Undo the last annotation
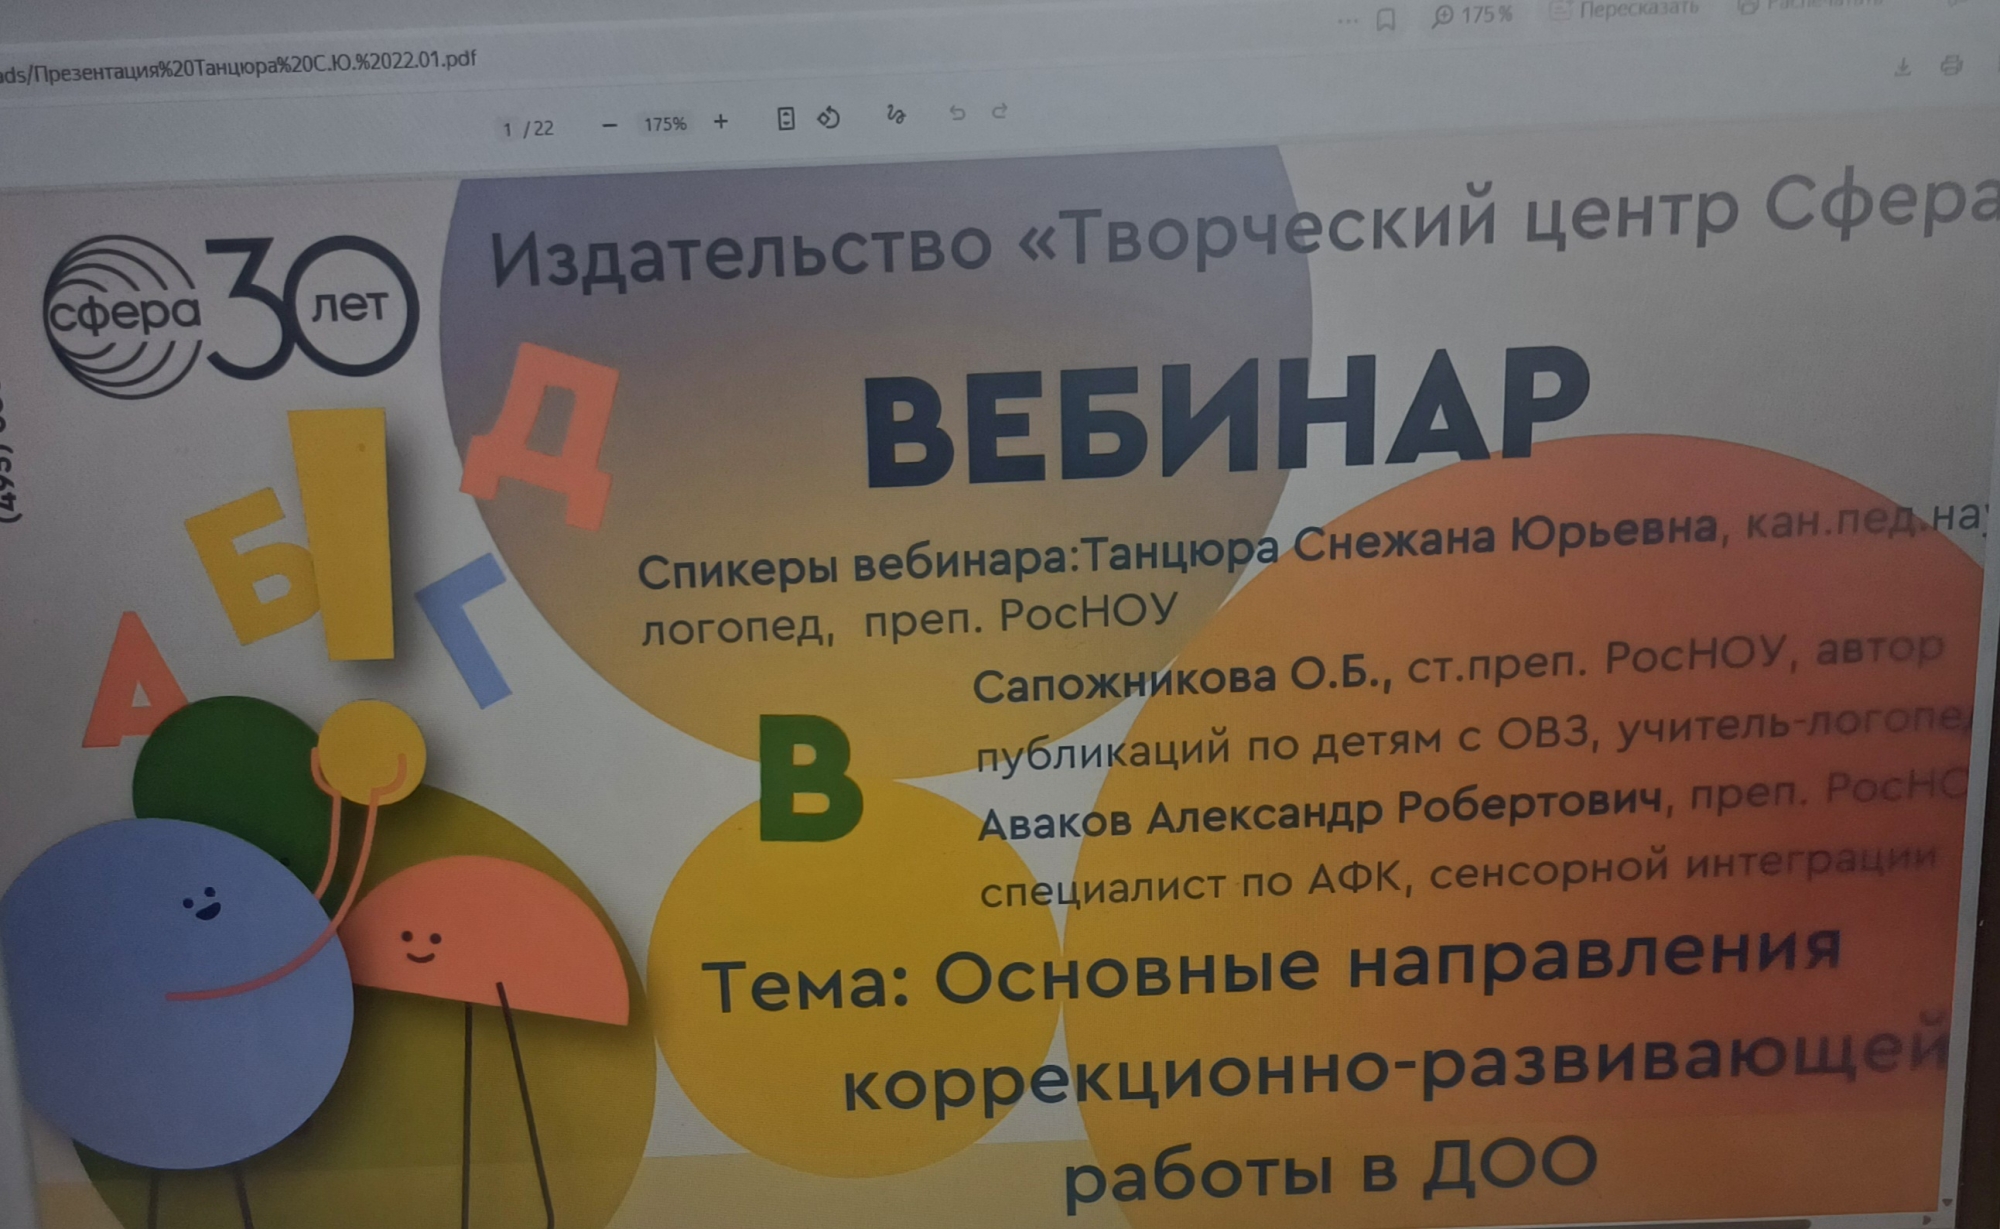Viewport: 2000px width, 1229px height. pos(957,113)
